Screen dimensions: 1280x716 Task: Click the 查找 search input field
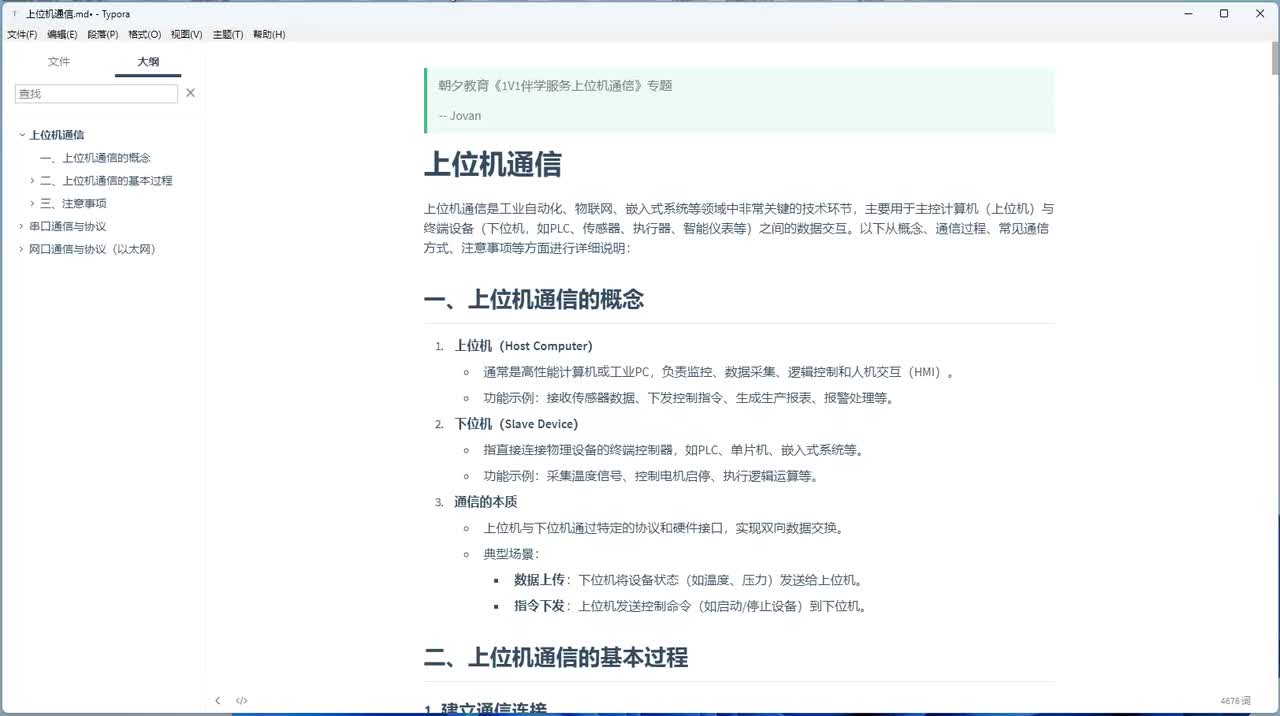(96, 93)
